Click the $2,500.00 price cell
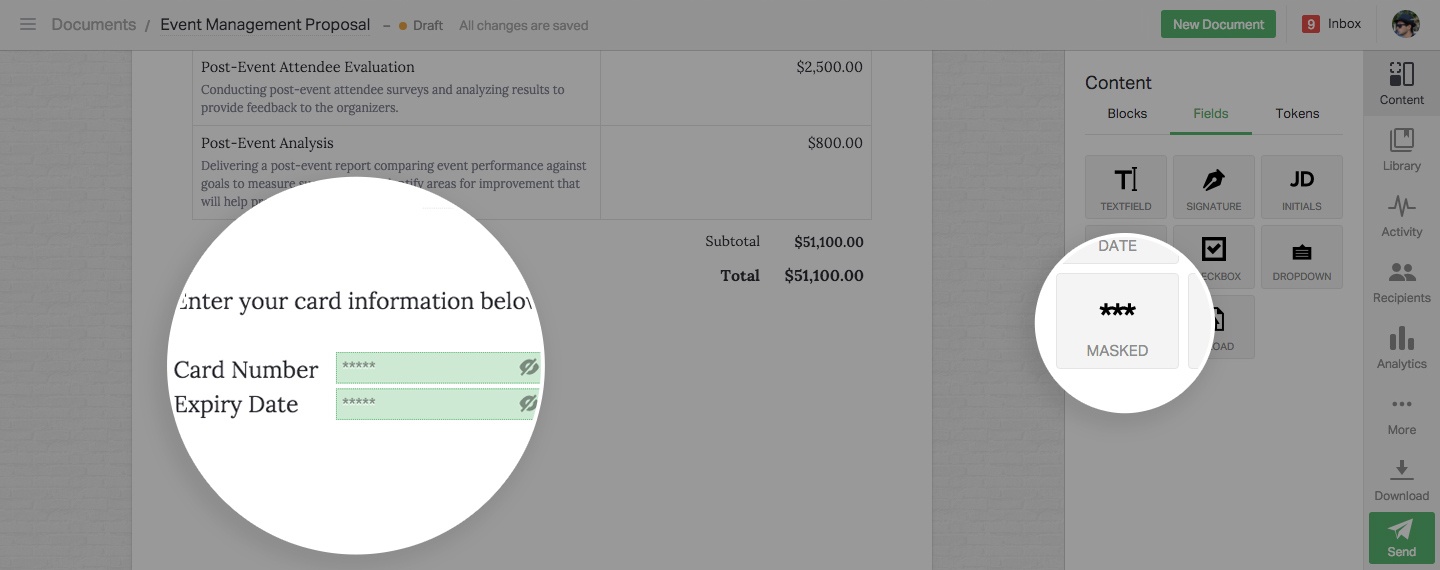 click(829, 67)
